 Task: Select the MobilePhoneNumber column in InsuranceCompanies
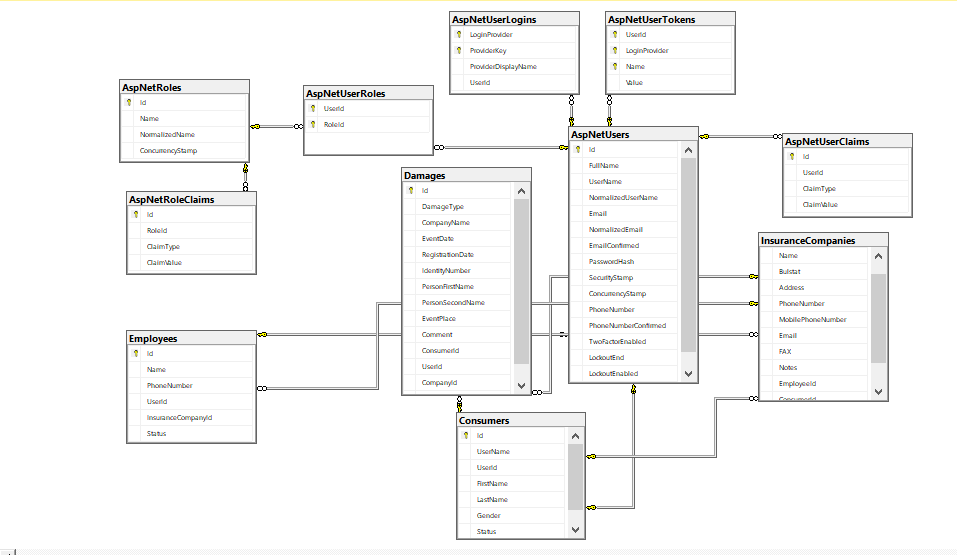click(x=815, y=319)
